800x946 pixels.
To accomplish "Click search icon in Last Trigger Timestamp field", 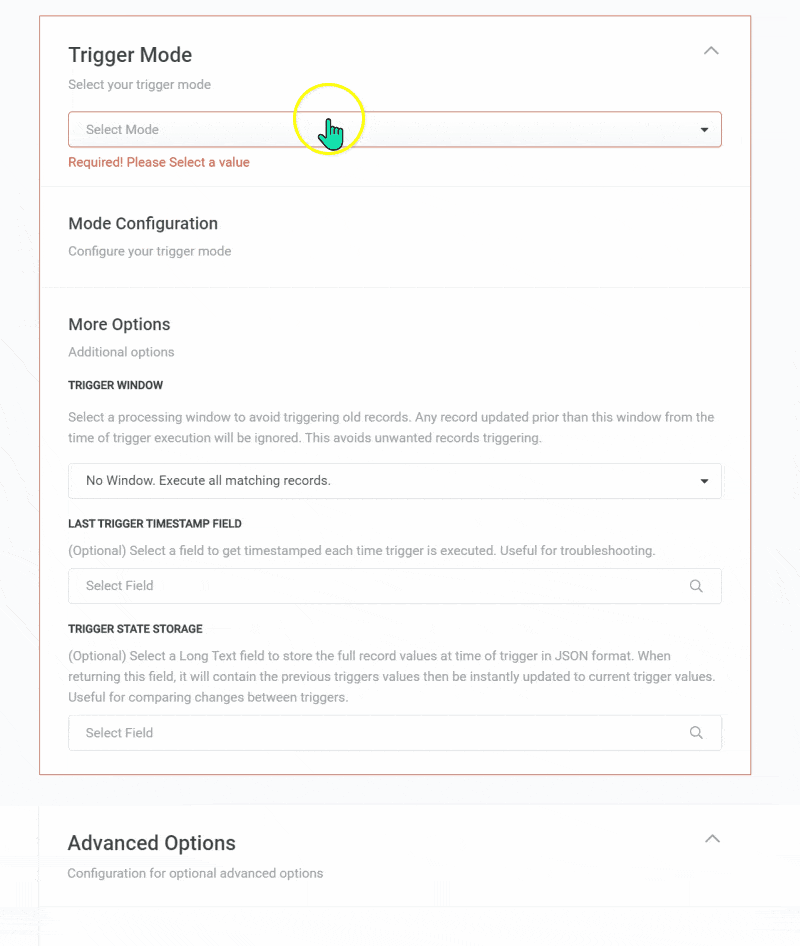I will (x=696, y=586).
